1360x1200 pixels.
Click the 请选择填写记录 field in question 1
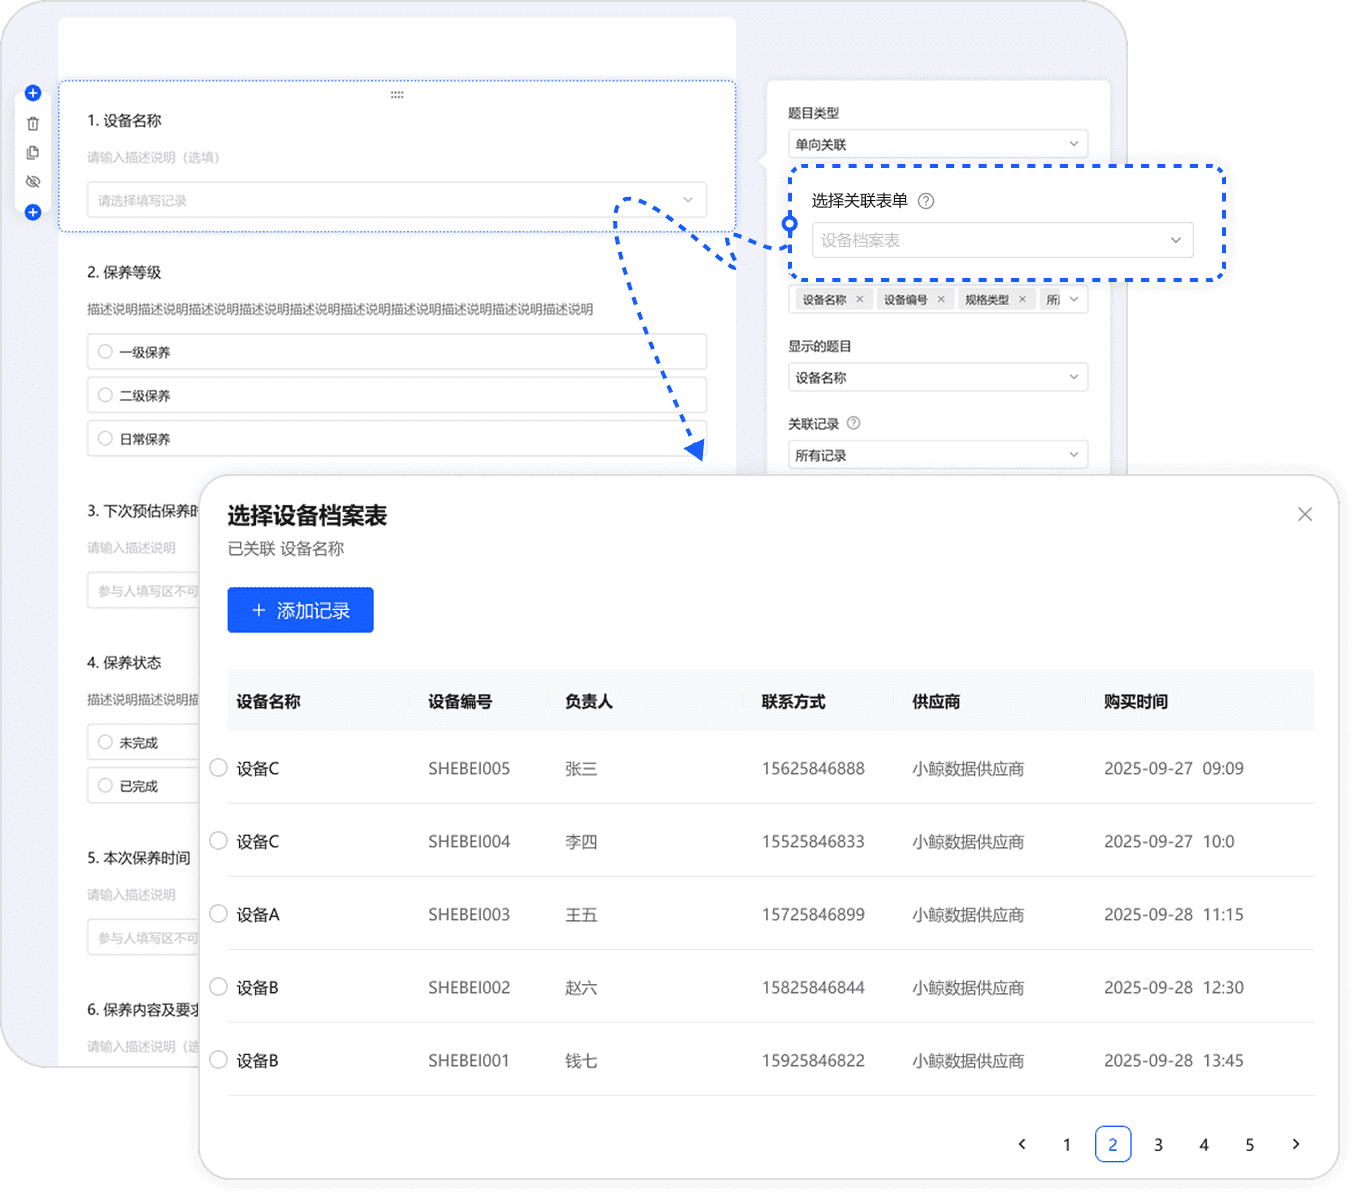click(x=396, y=200)
